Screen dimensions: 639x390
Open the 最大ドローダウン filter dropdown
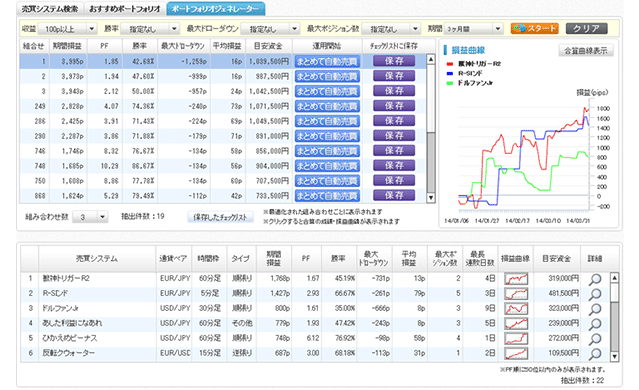pos(270,29)
